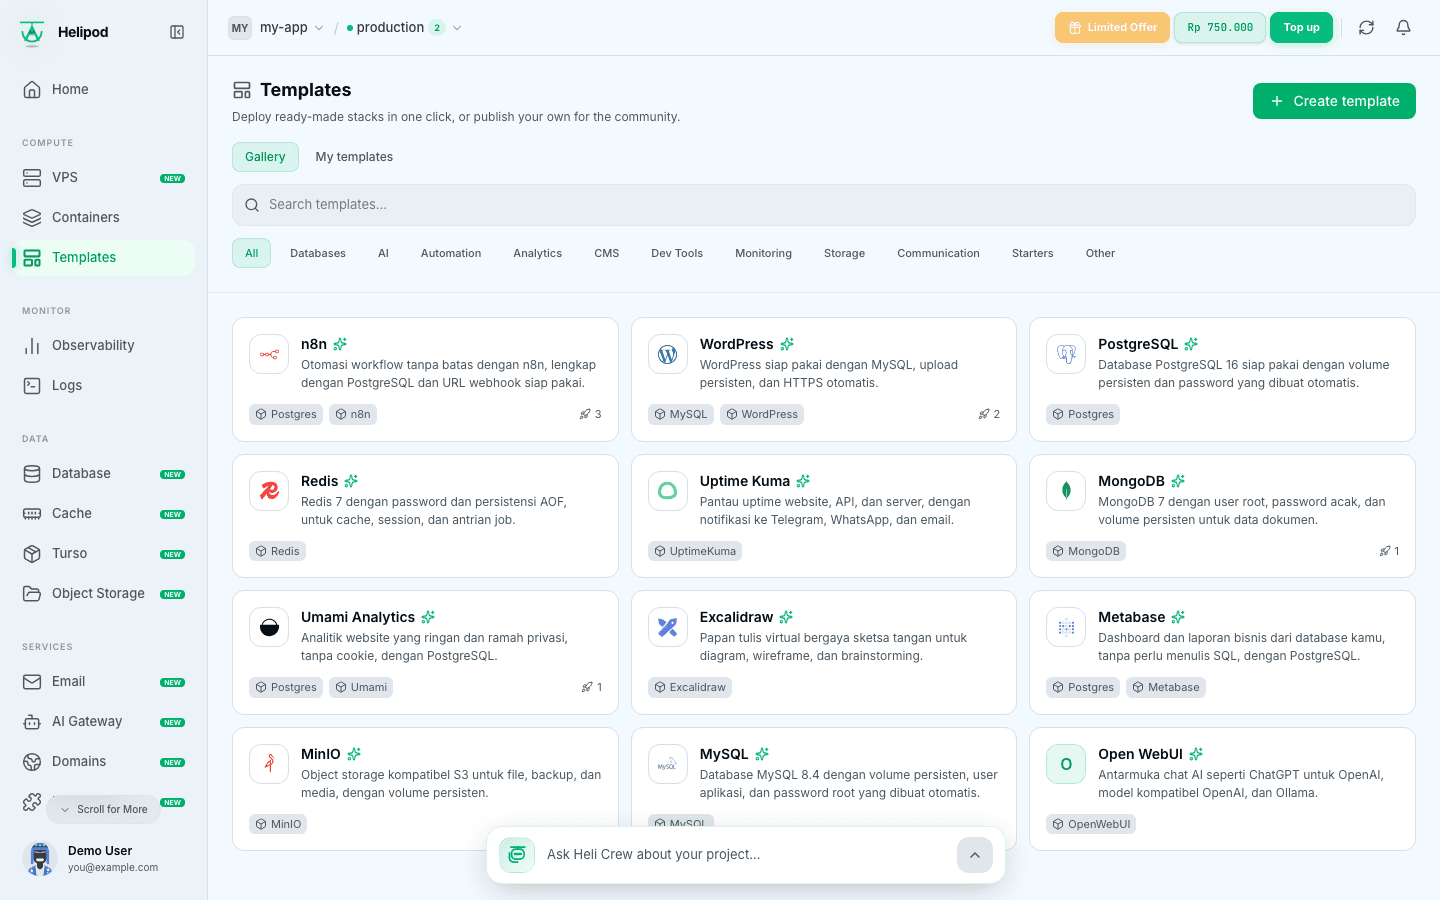This screenshot has width=1440, height=900.
Task: Filter templates by Storage category
Action: pos(844,253)
